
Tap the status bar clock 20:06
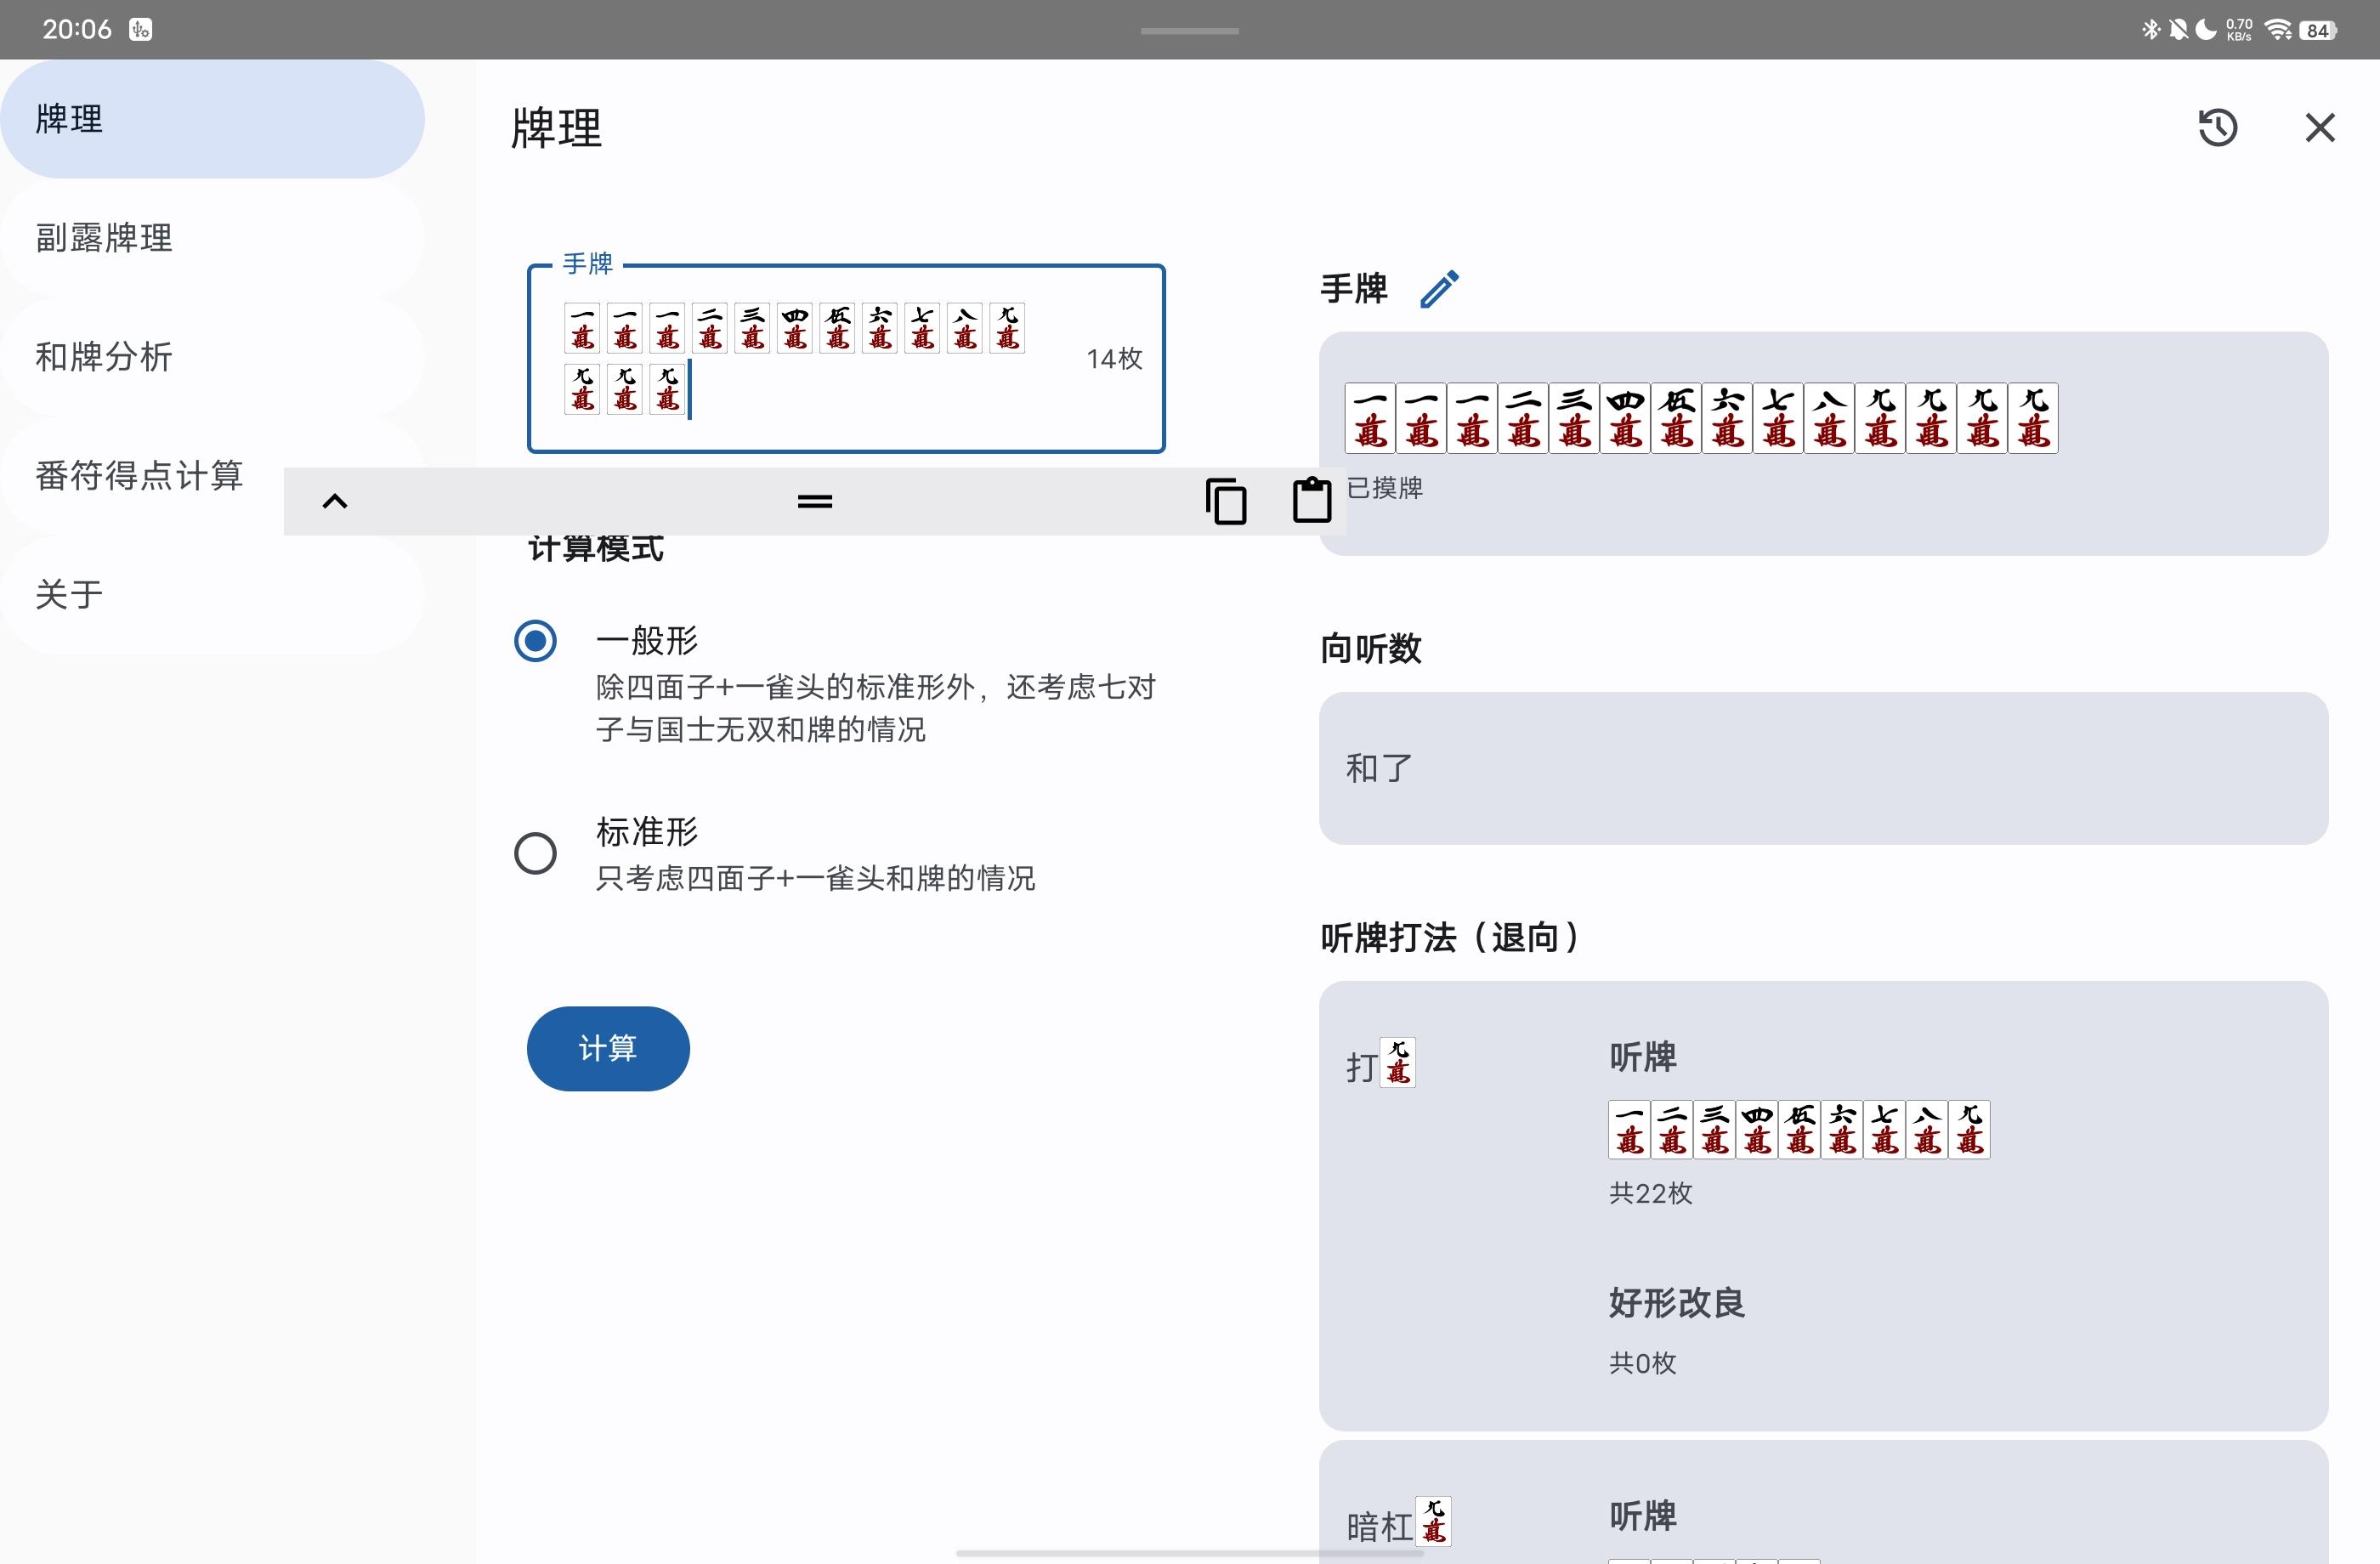click(x=77, y=29)
